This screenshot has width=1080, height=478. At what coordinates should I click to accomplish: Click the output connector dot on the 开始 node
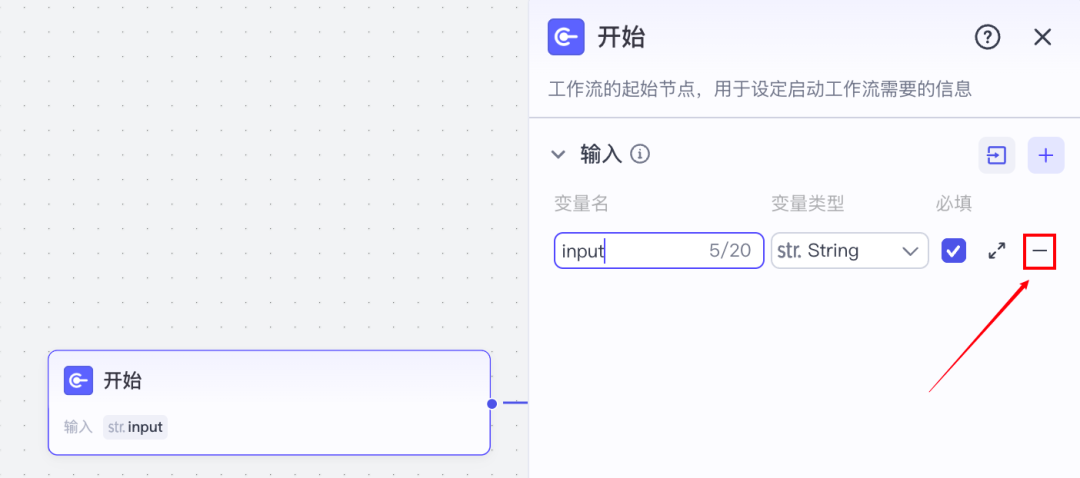492,403
